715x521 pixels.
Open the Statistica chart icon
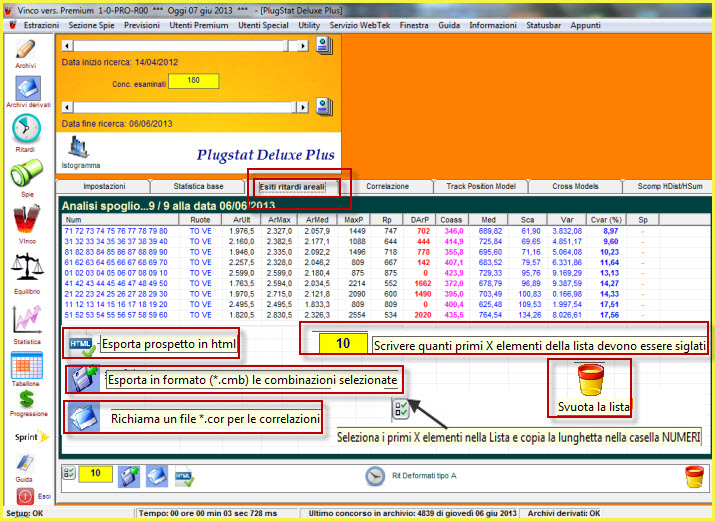pyautogui.click(x=27, y=319)
